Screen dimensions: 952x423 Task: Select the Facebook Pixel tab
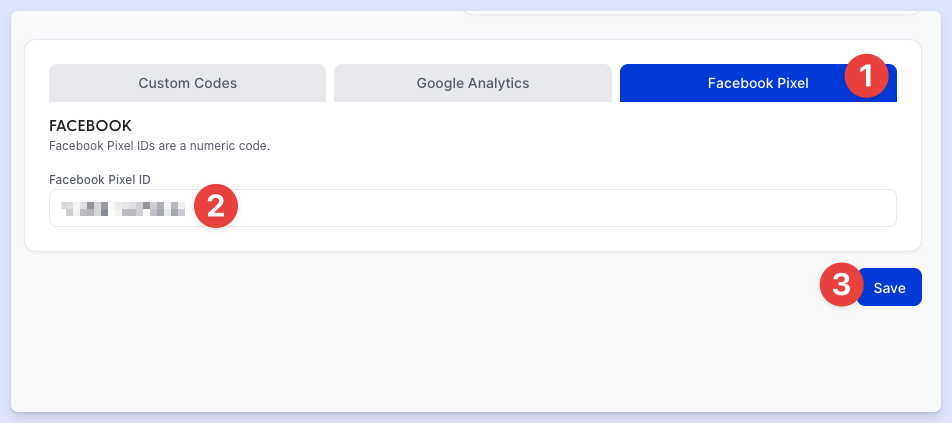[x=758, y=83]
